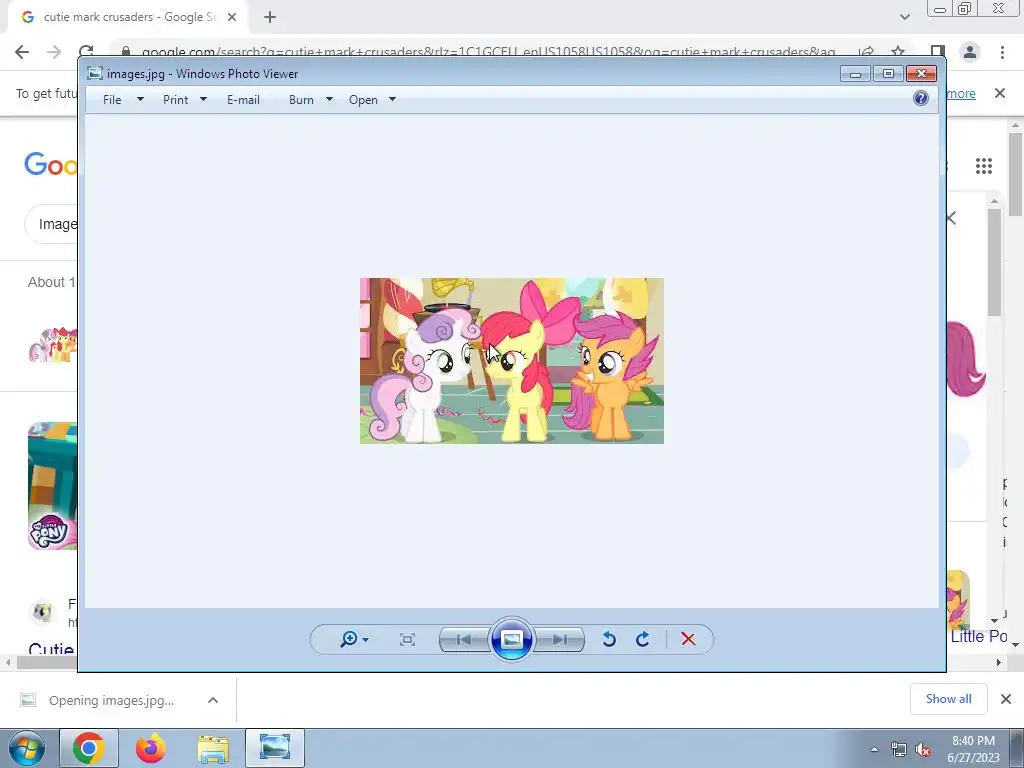This screenshot has height=768, width=1024.
Task: Click the Chrome address bar URL
Action: point(488,52)
